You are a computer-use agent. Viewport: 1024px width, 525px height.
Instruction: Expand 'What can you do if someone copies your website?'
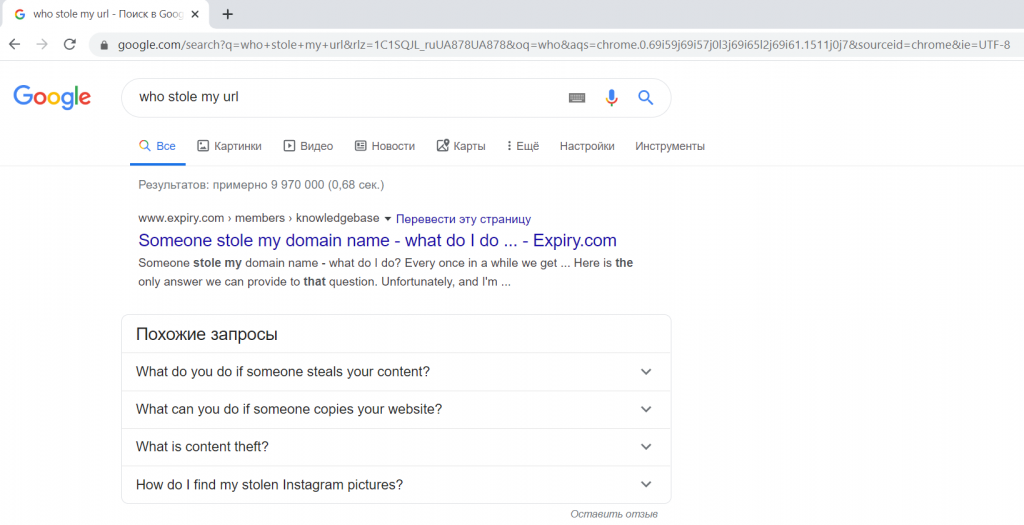pyautogui.click(x=396, y=409)
